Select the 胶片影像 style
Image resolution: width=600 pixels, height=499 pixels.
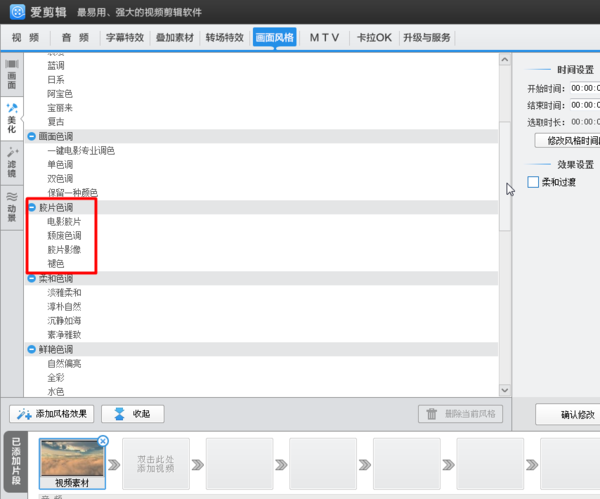point(64,250)
